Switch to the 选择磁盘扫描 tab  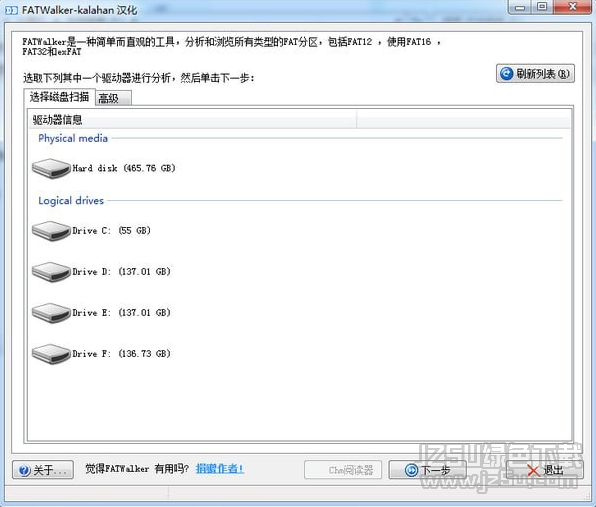pyautogui.click(x=59, y=97)
